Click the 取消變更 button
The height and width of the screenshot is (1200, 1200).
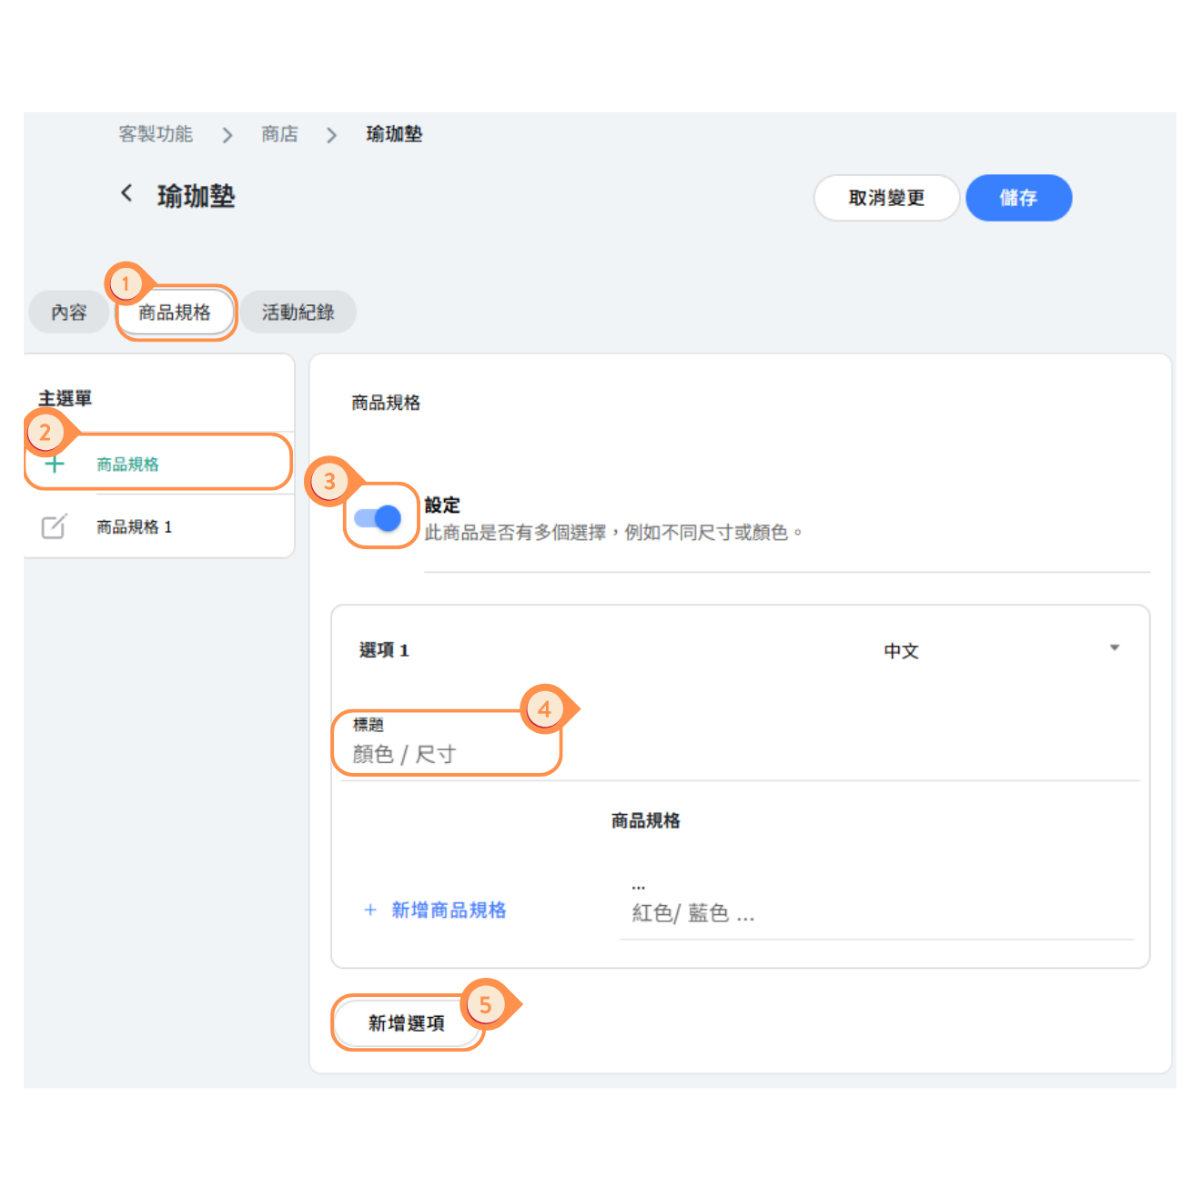(x=886, y=198)
